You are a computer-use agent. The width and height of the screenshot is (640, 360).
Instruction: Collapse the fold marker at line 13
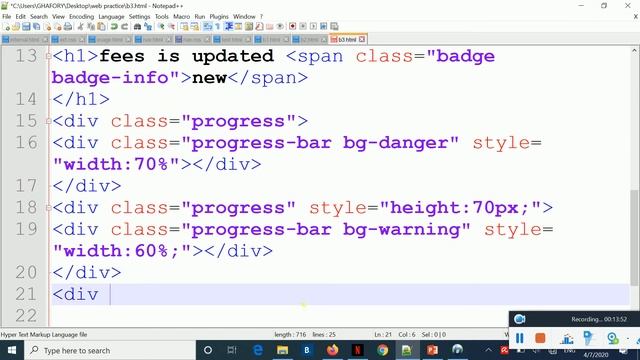49,56
